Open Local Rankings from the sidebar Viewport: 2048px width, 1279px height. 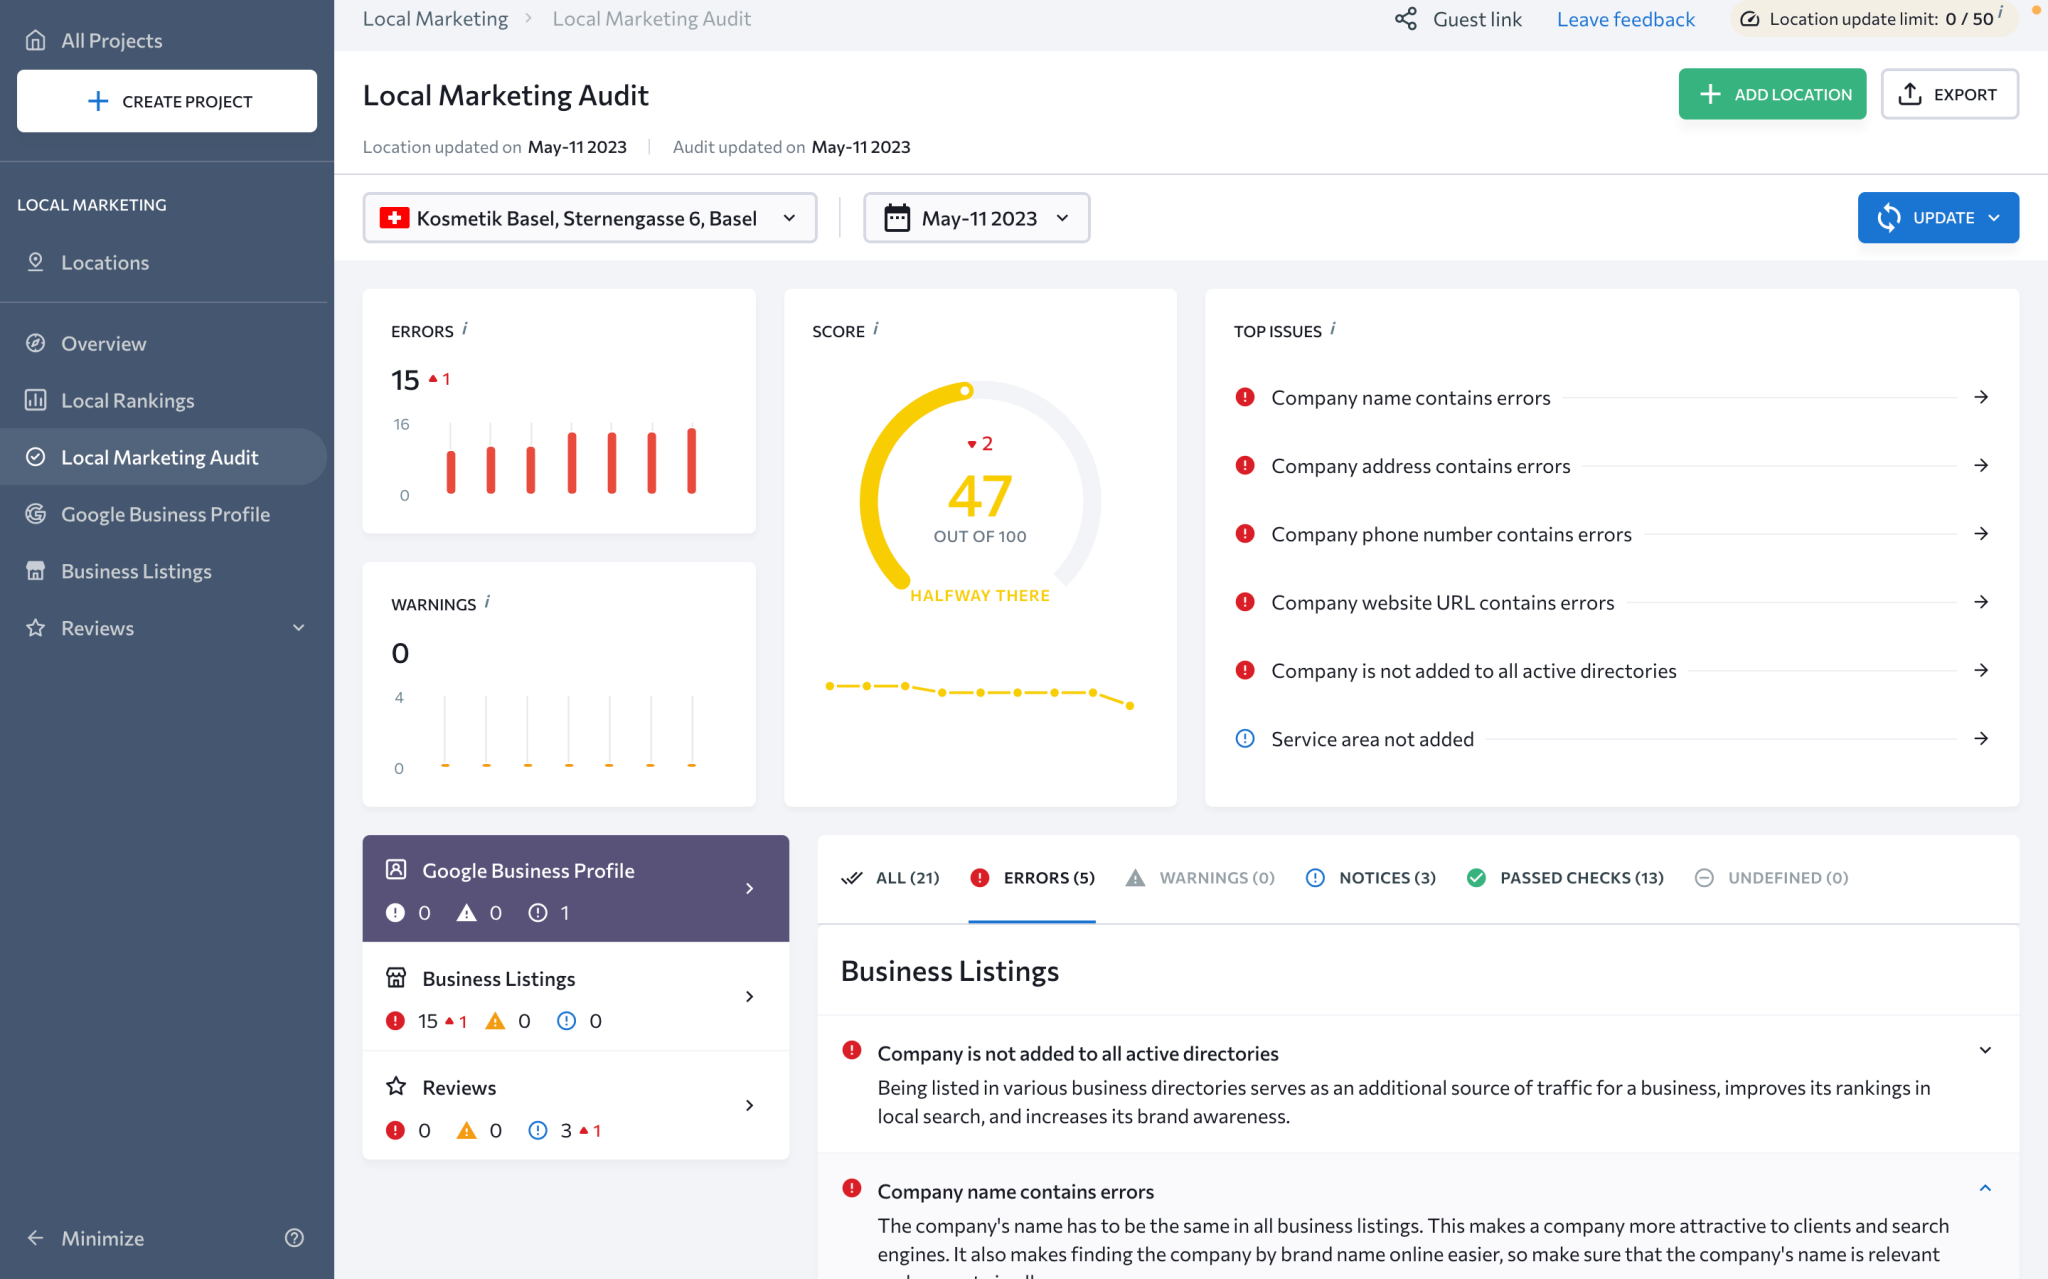point(128,400)
